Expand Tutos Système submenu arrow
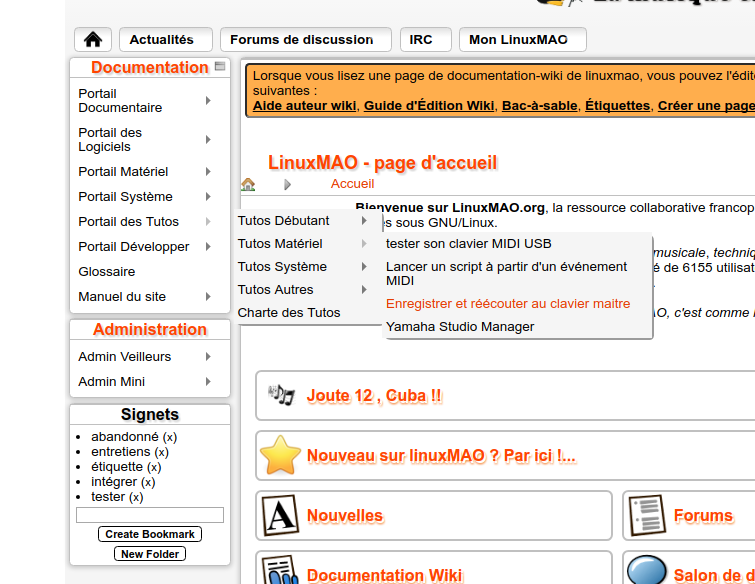The image size is (755, 584). 364,266
